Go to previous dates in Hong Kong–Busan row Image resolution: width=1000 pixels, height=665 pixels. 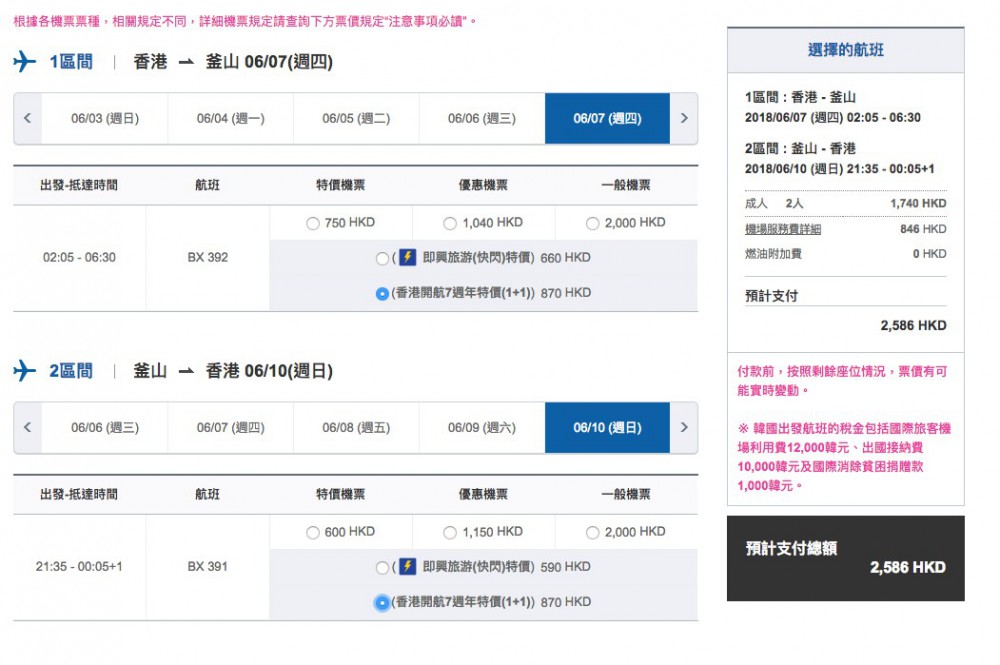(27, 118)
